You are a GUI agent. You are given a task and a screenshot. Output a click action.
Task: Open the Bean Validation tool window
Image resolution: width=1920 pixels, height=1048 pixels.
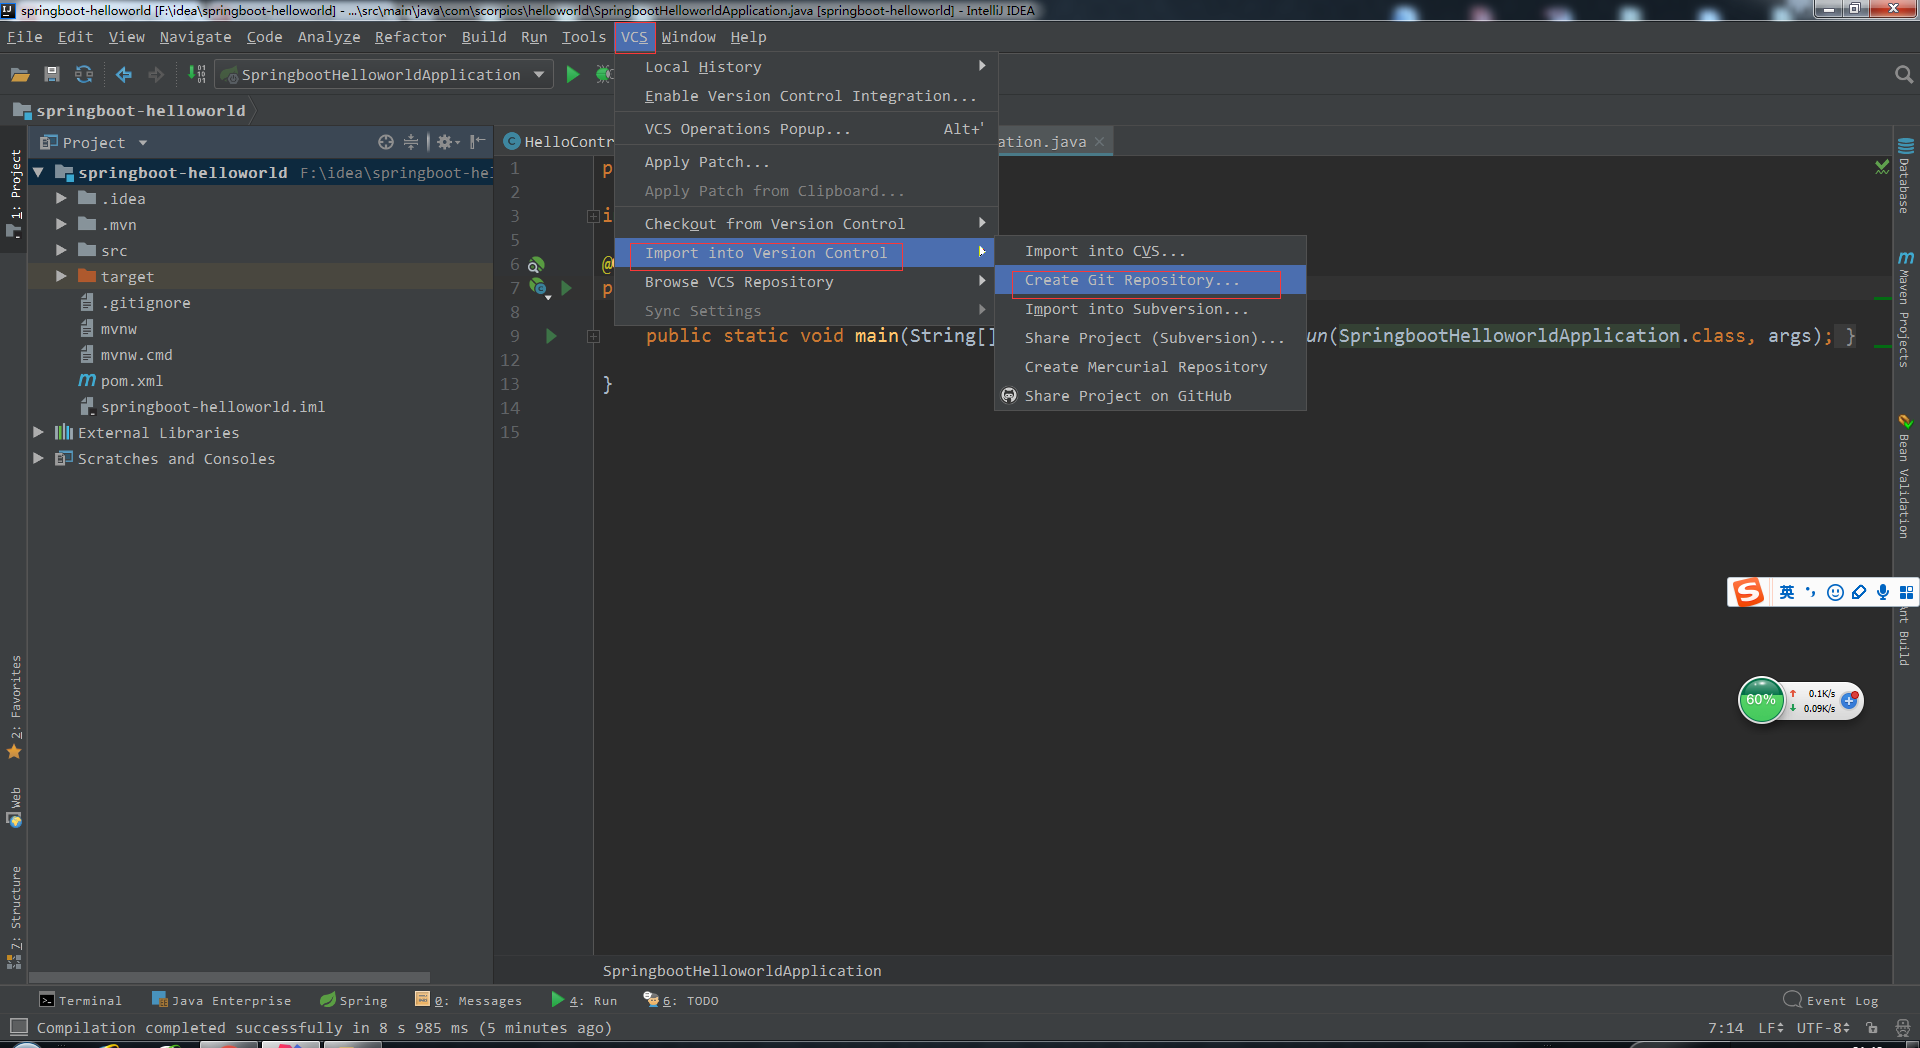click(x=1905, y=477)
